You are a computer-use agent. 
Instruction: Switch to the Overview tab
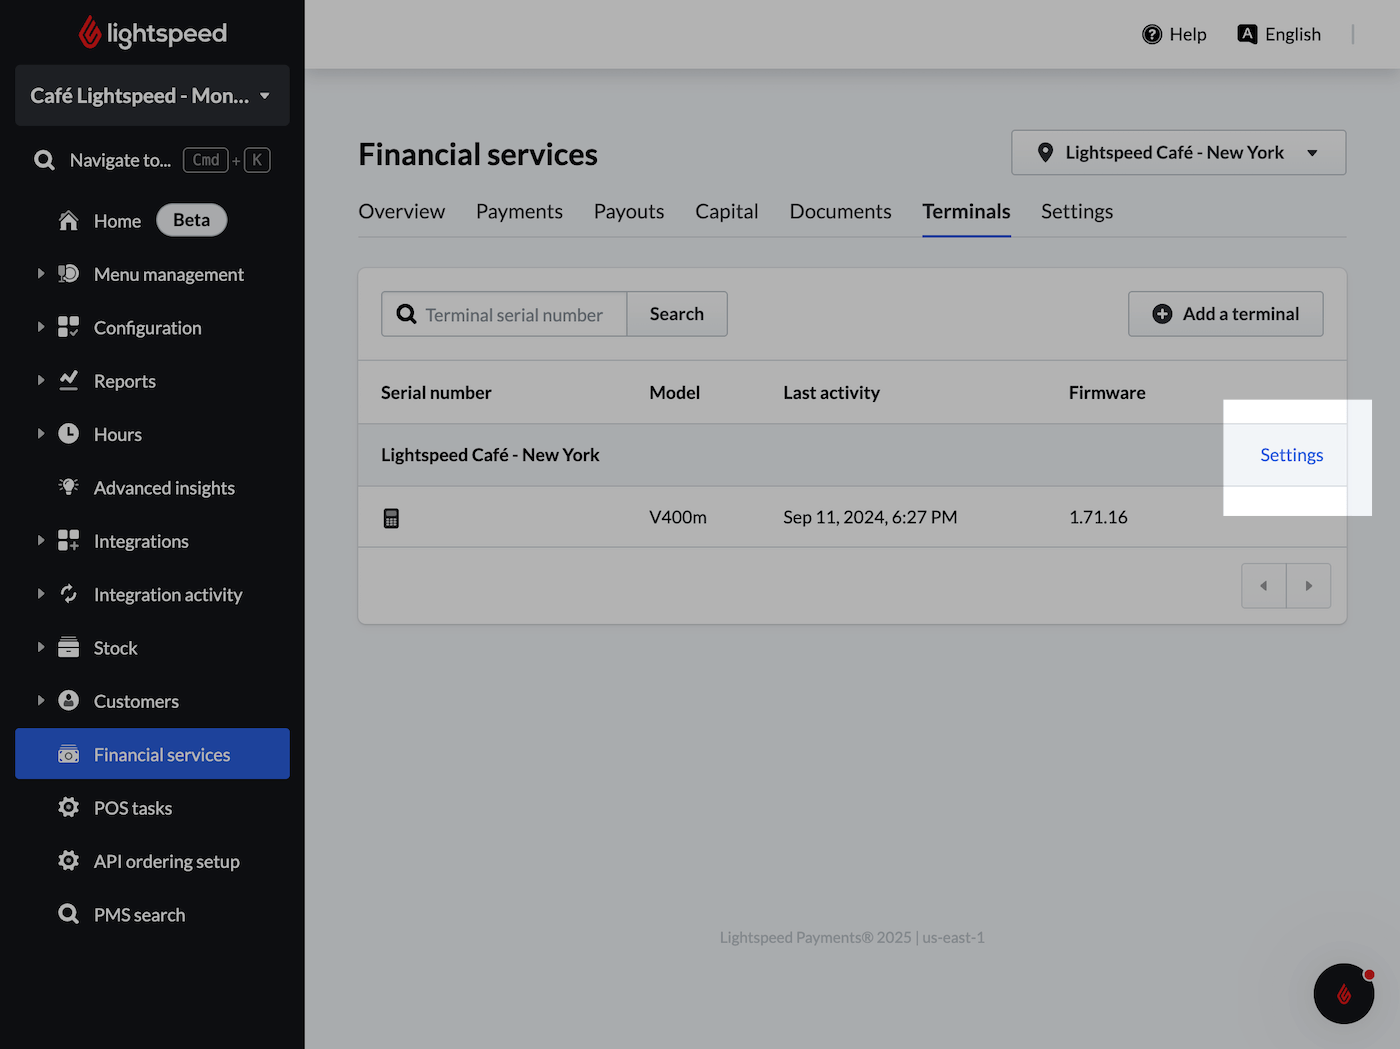[x=401, y=212]
